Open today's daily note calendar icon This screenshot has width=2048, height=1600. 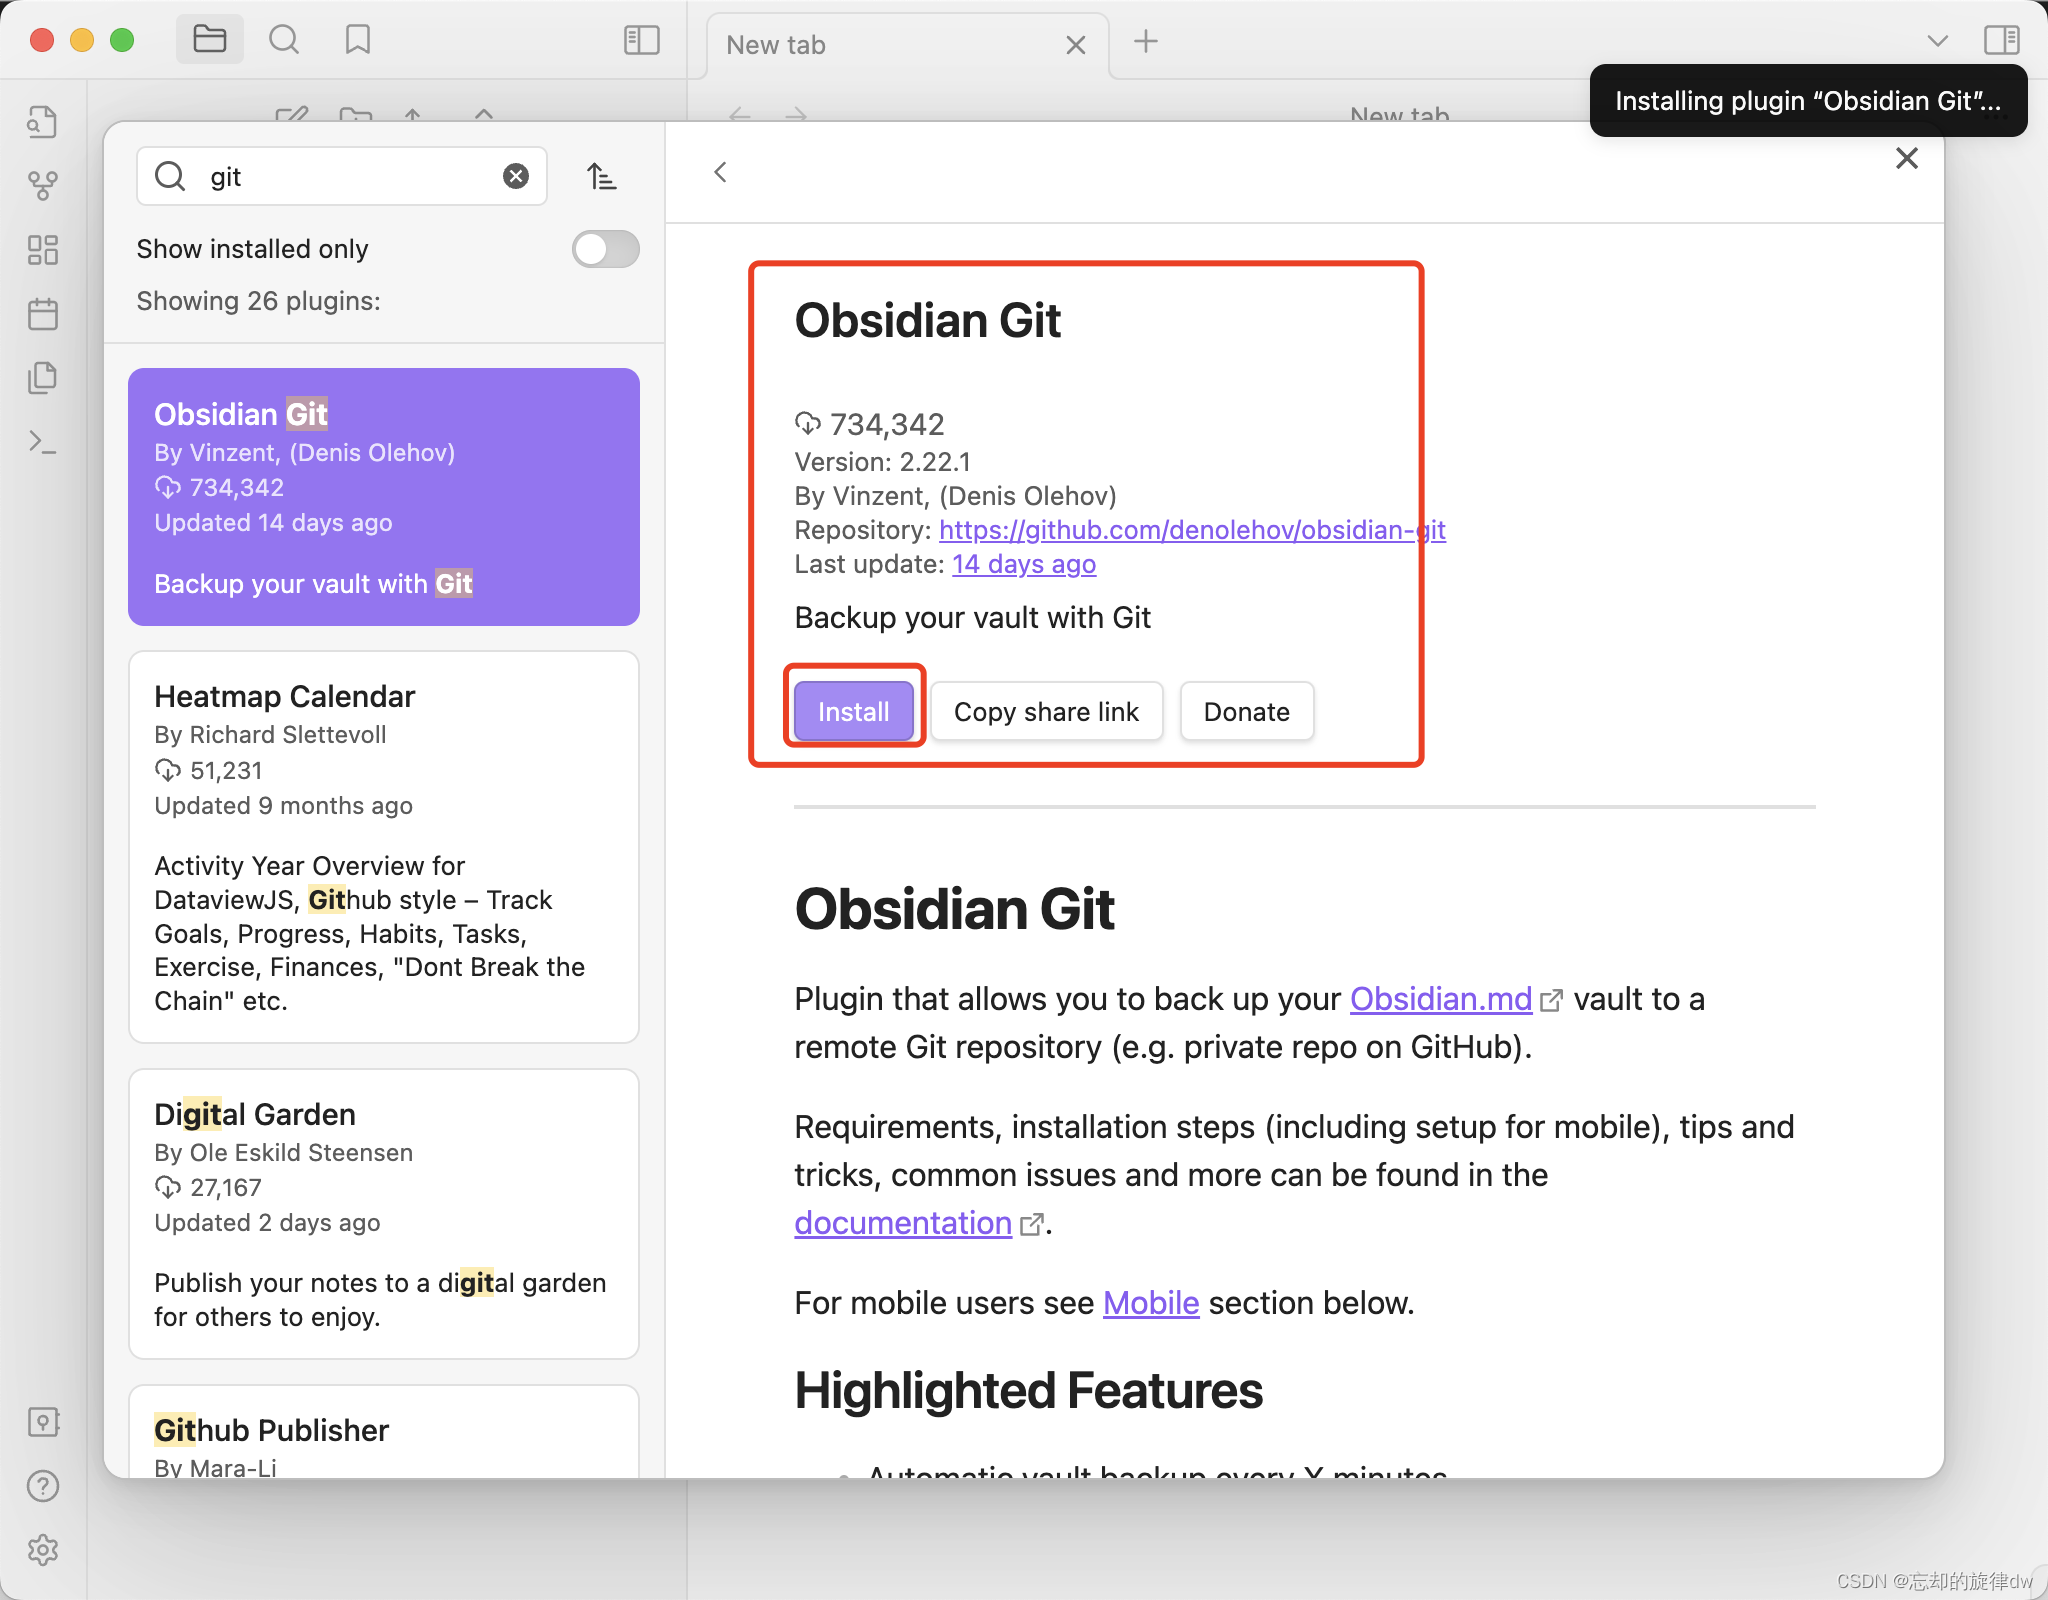43,314
